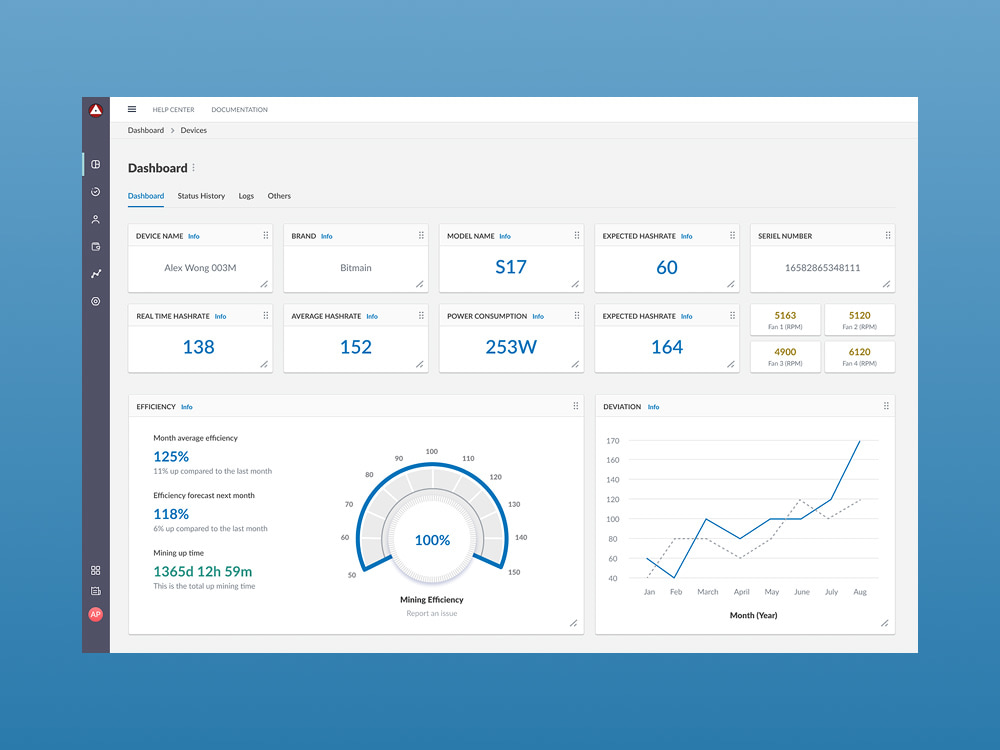Click serial number 16582865348111
1000x750 pixels.
(x=823, y=268)
